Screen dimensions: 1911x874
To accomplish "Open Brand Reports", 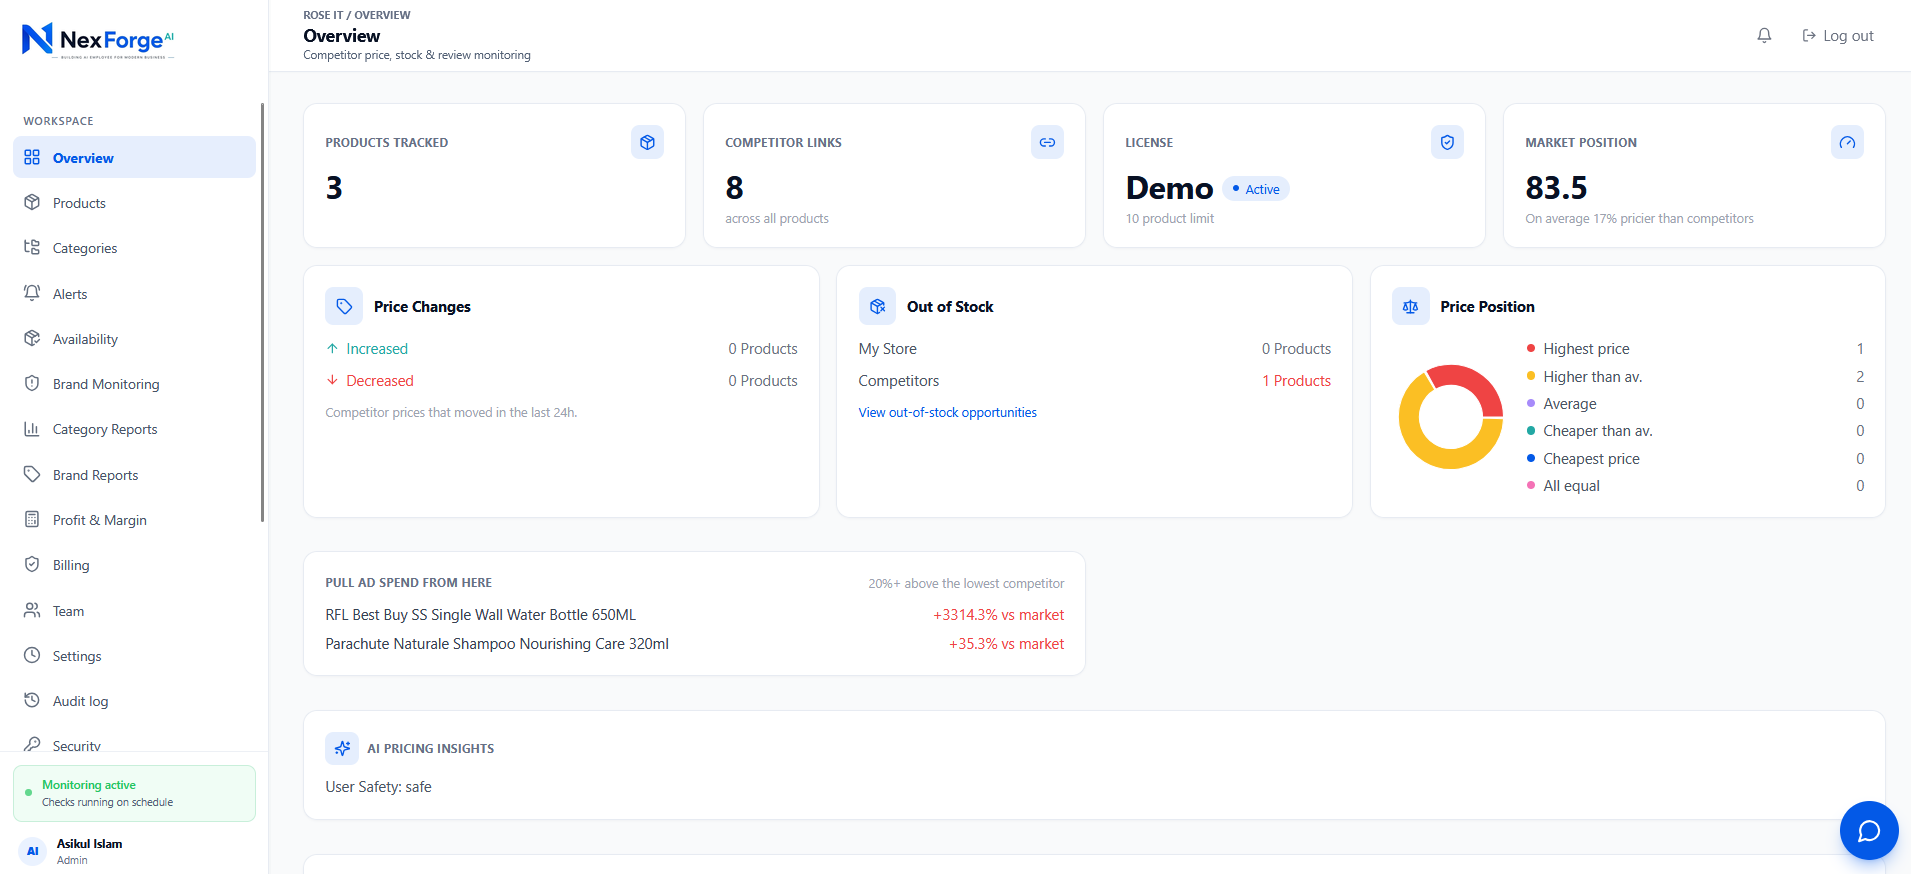I will tap(134, 475).
